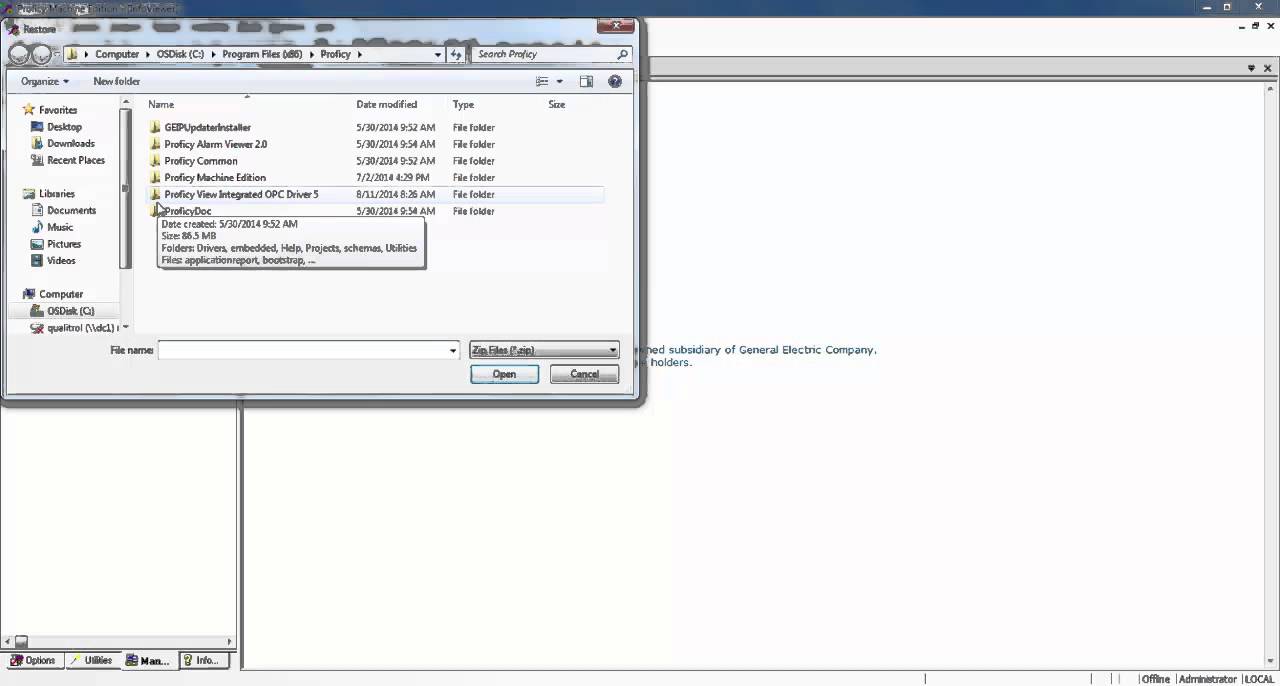The height and width of the screenshot is (686, 1280).
Task: Click Administrator in status bar
Action: click(x=1207, y=679)
